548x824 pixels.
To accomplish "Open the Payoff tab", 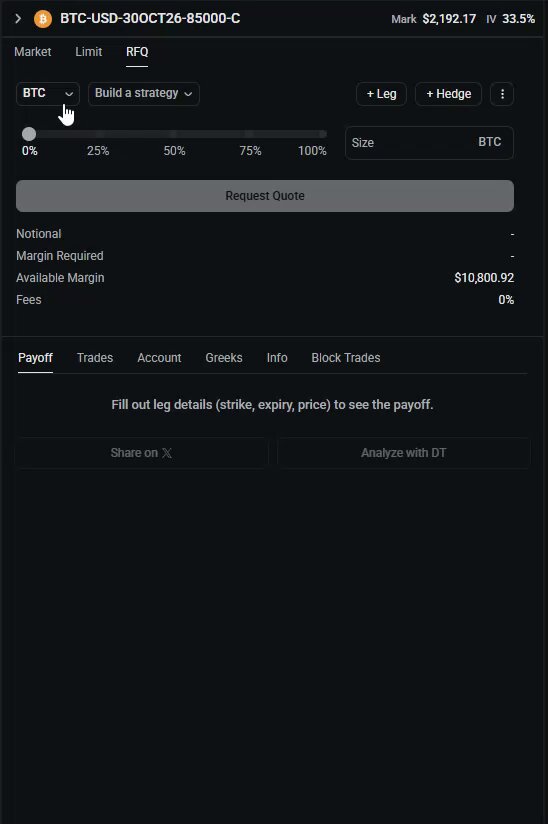I will coord(35,358).
